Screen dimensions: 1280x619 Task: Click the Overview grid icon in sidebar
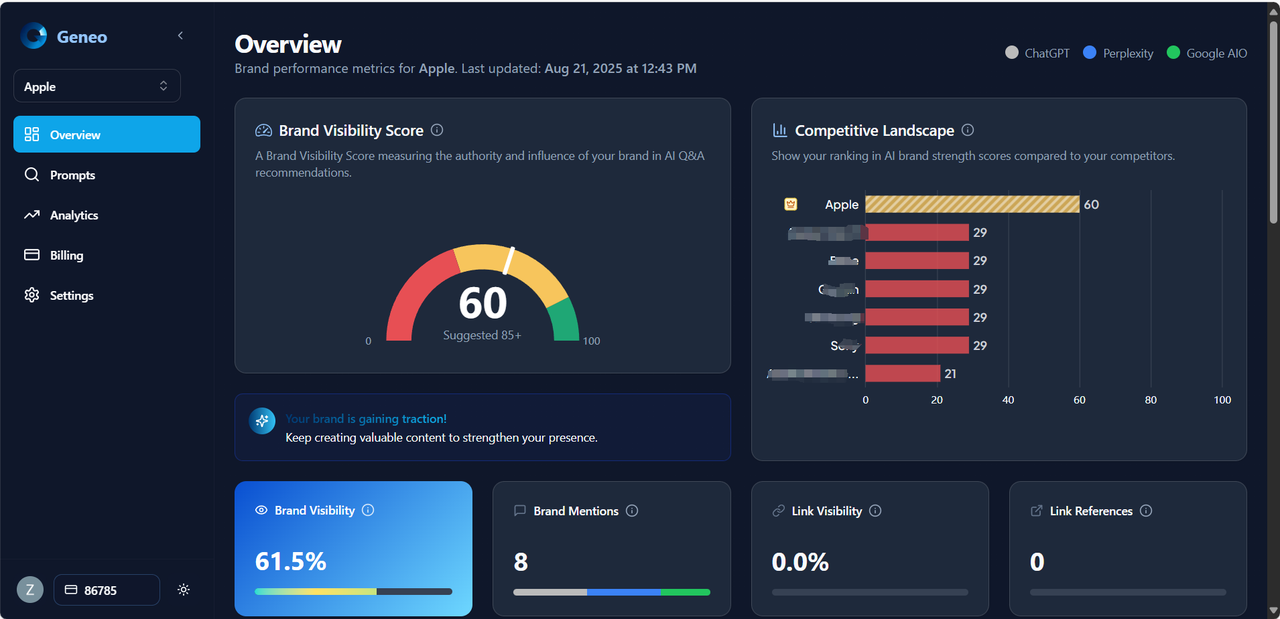pyautogui.click(x=31, y=134)
